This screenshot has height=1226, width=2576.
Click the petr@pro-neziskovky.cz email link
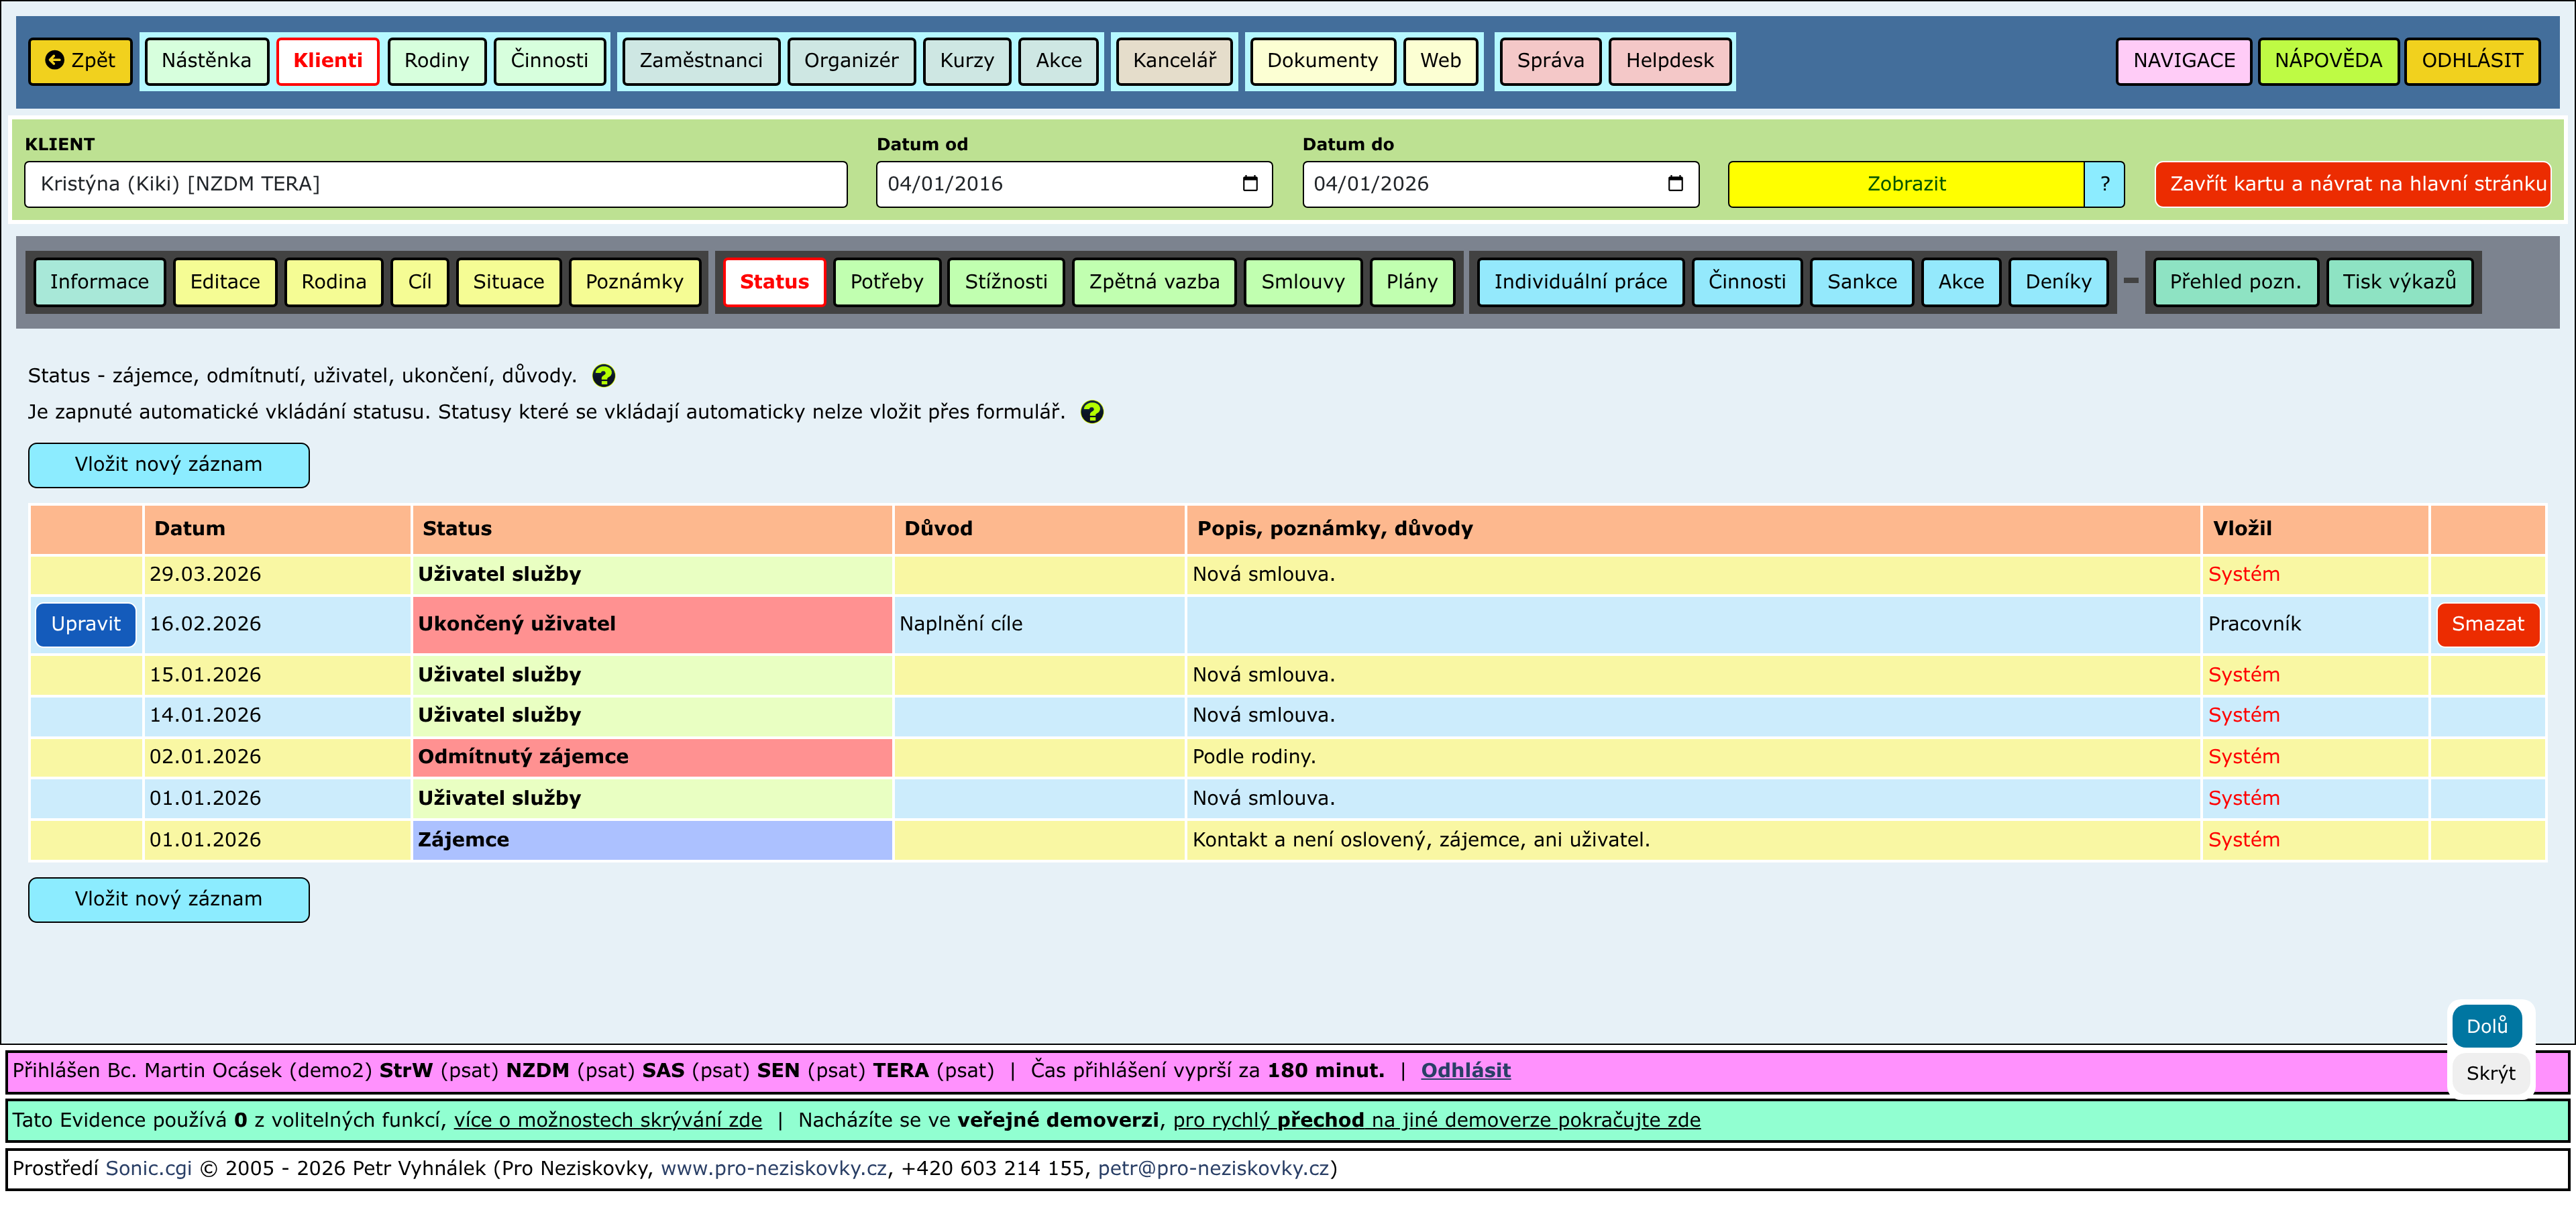click(1214, 1169)
